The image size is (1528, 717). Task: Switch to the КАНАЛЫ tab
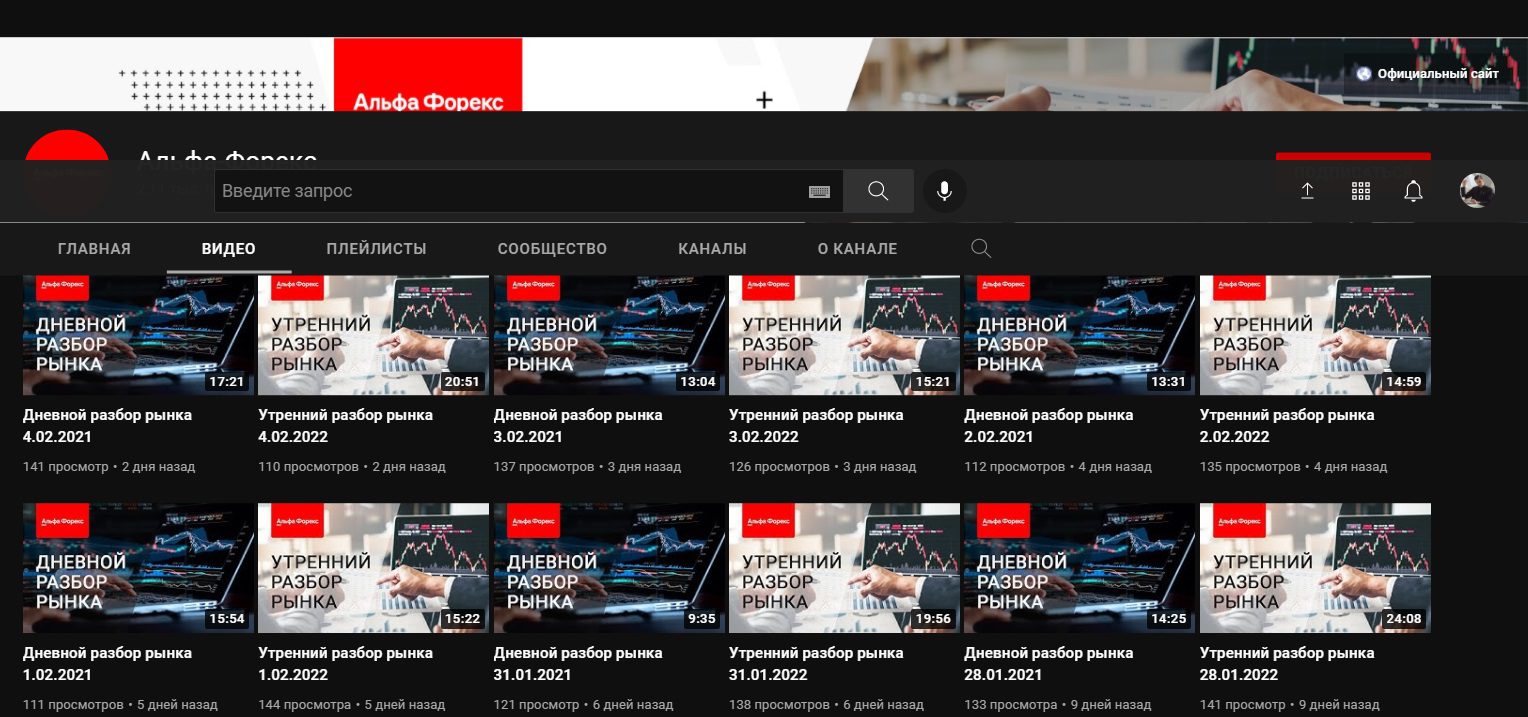pyautogui.click(x=712, y=249)
